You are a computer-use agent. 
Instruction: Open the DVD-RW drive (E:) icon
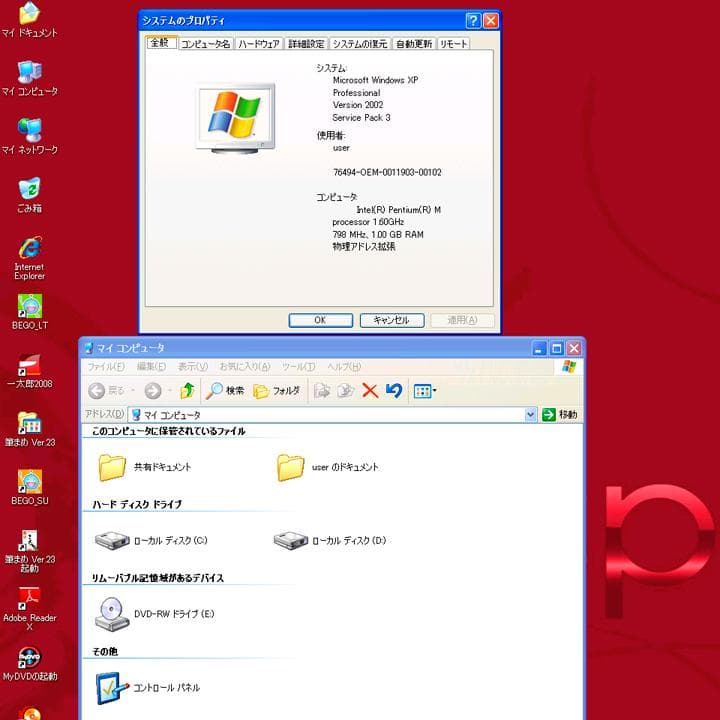click(x=111, y=613)
